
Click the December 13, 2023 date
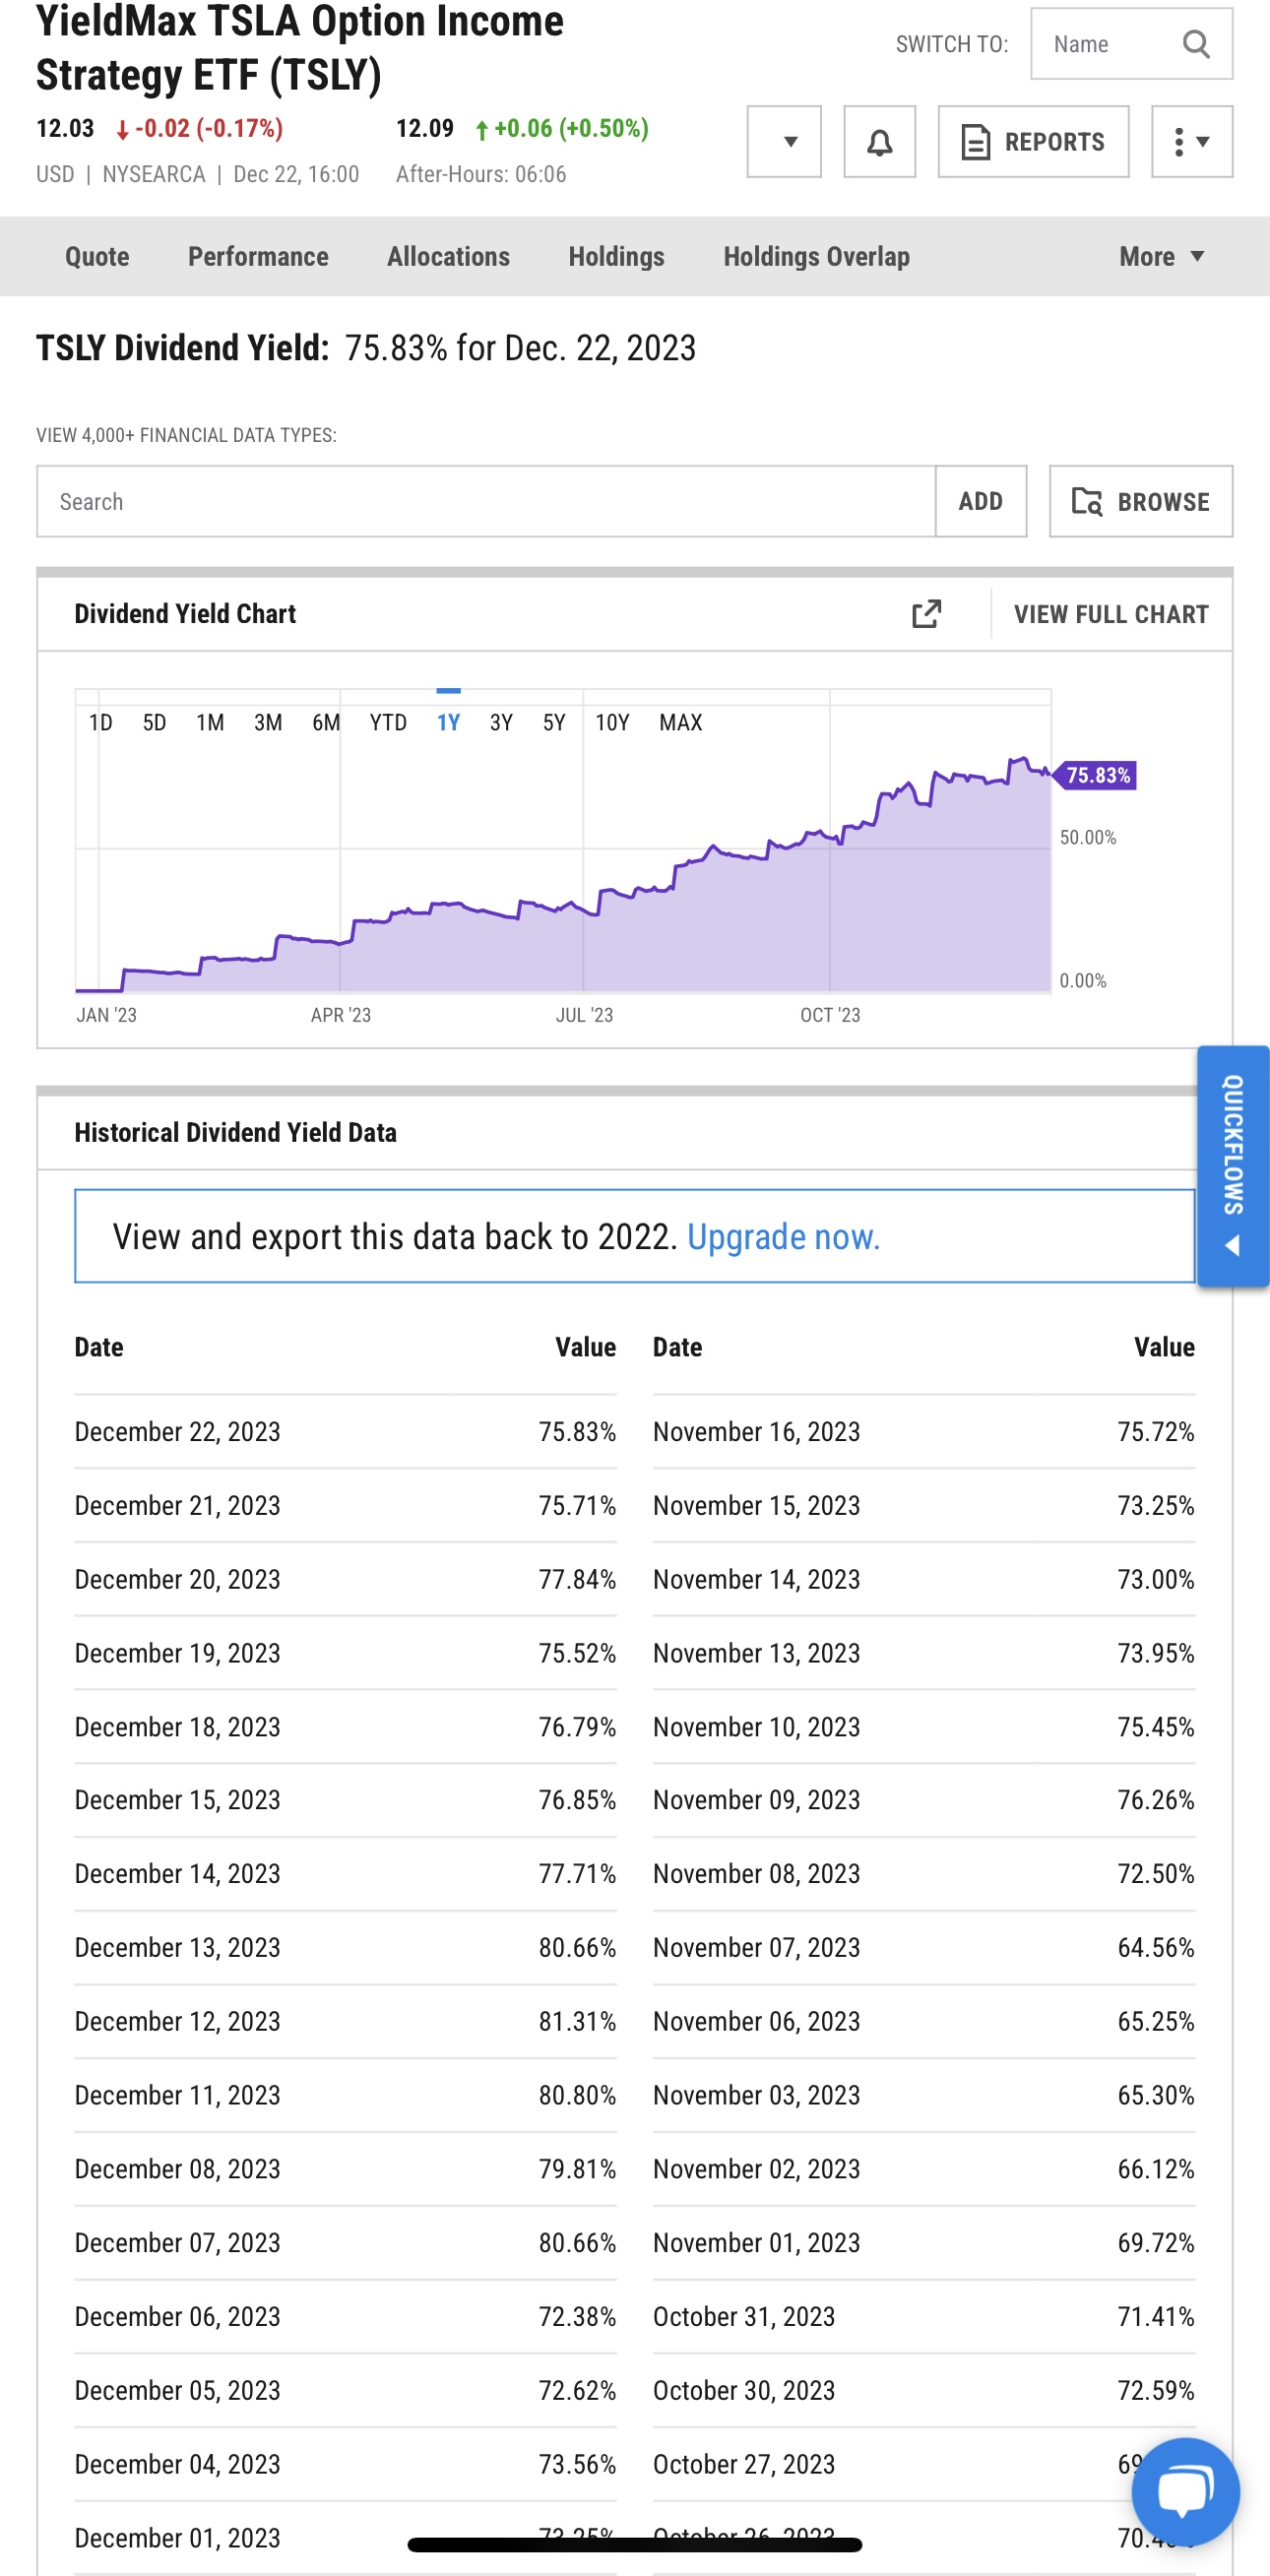[x=177, y=1948]
